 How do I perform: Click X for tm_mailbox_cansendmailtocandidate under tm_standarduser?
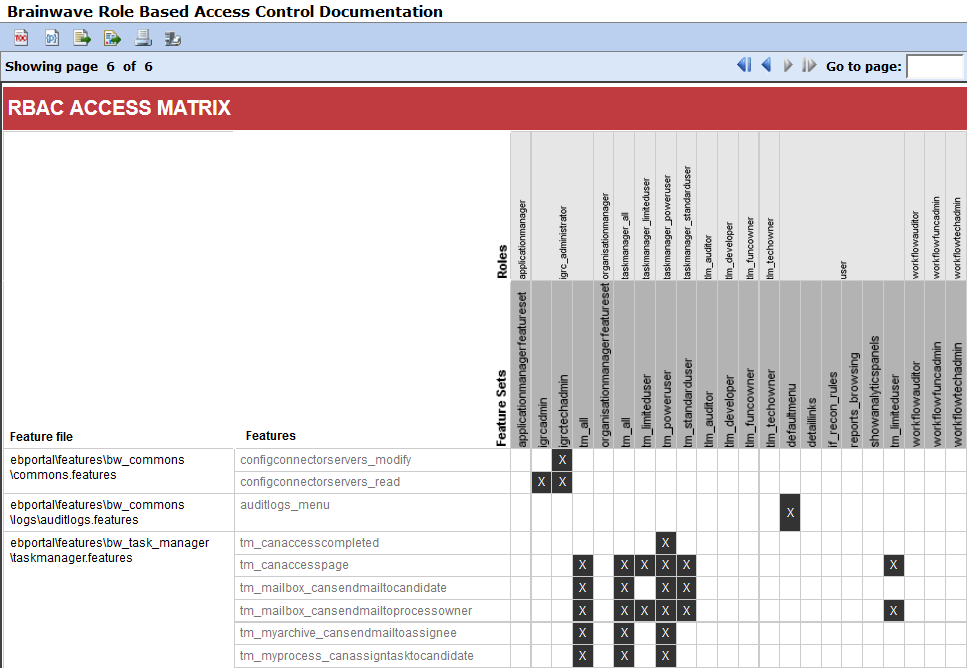(x=686, y=588)
